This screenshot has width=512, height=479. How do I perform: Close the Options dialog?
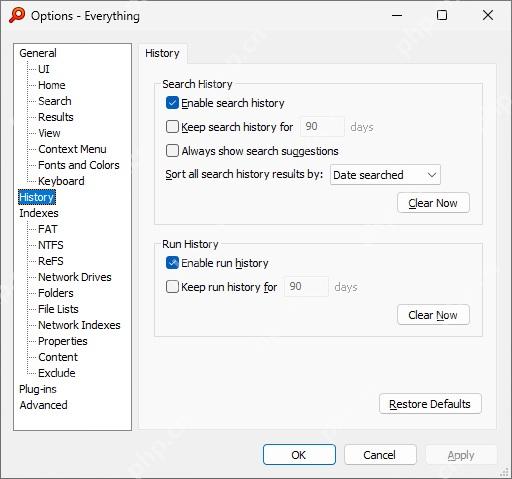point(488,15)
